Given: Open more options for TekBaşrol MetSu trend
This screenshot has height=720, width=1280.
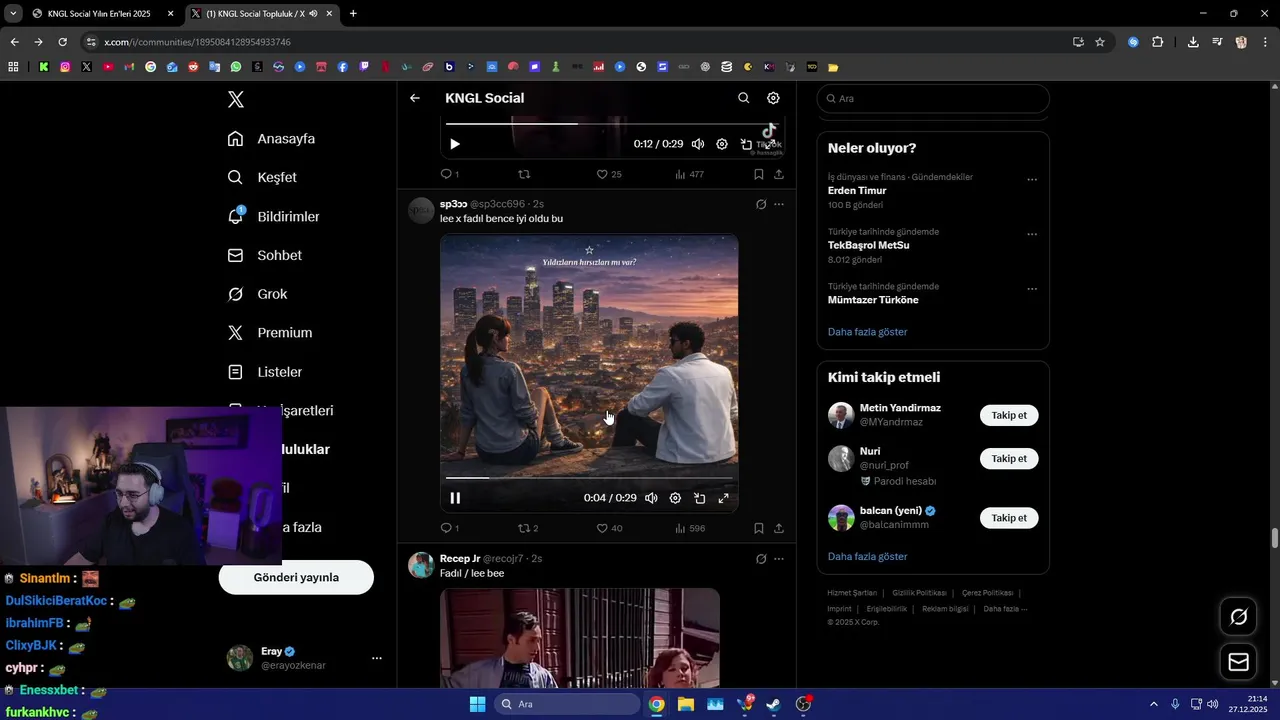Looking at the screenshot, I should pyautogui.click(x=1032, y=235).
